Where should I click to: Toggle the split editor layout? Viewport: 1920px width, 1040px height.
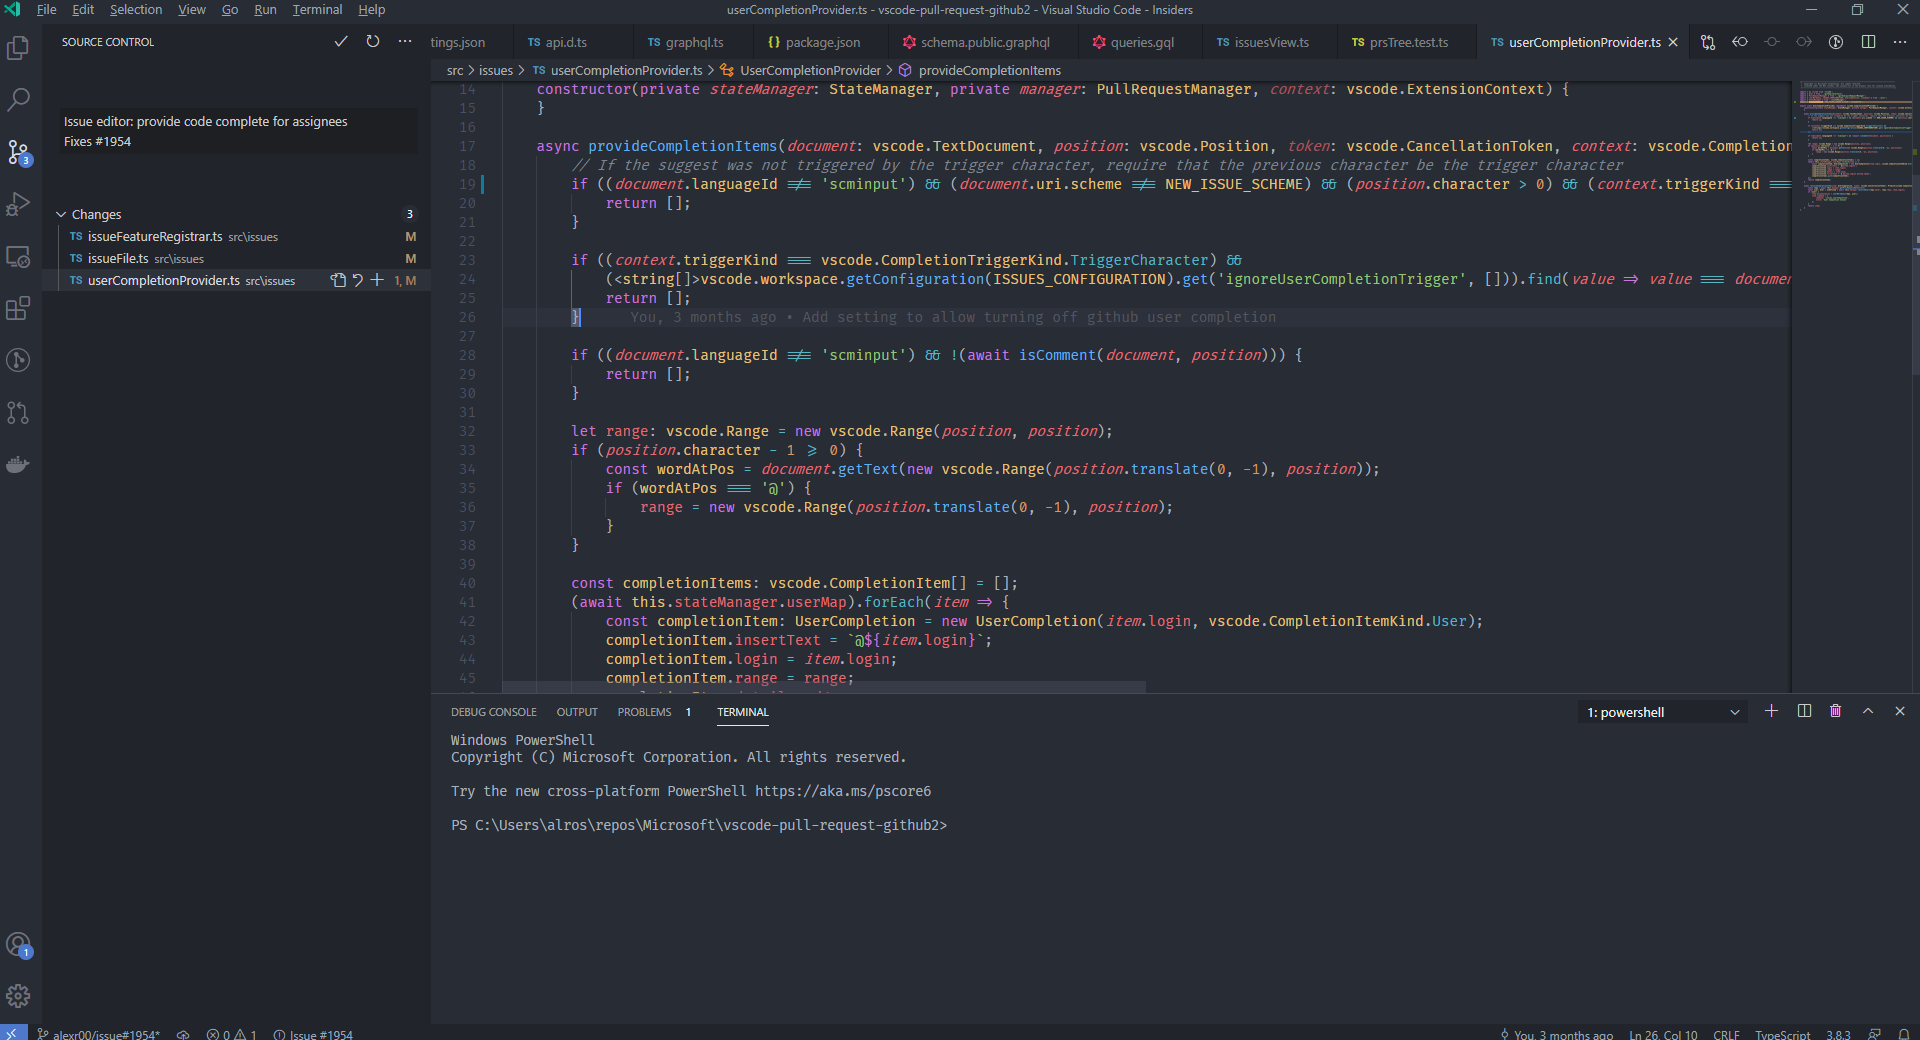click(1868, 41)
